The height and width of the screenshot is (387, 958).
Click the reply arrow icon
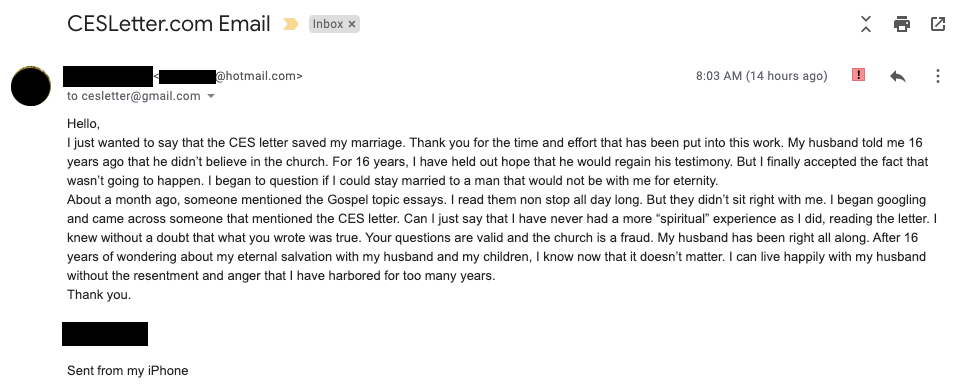pos(898,76)
